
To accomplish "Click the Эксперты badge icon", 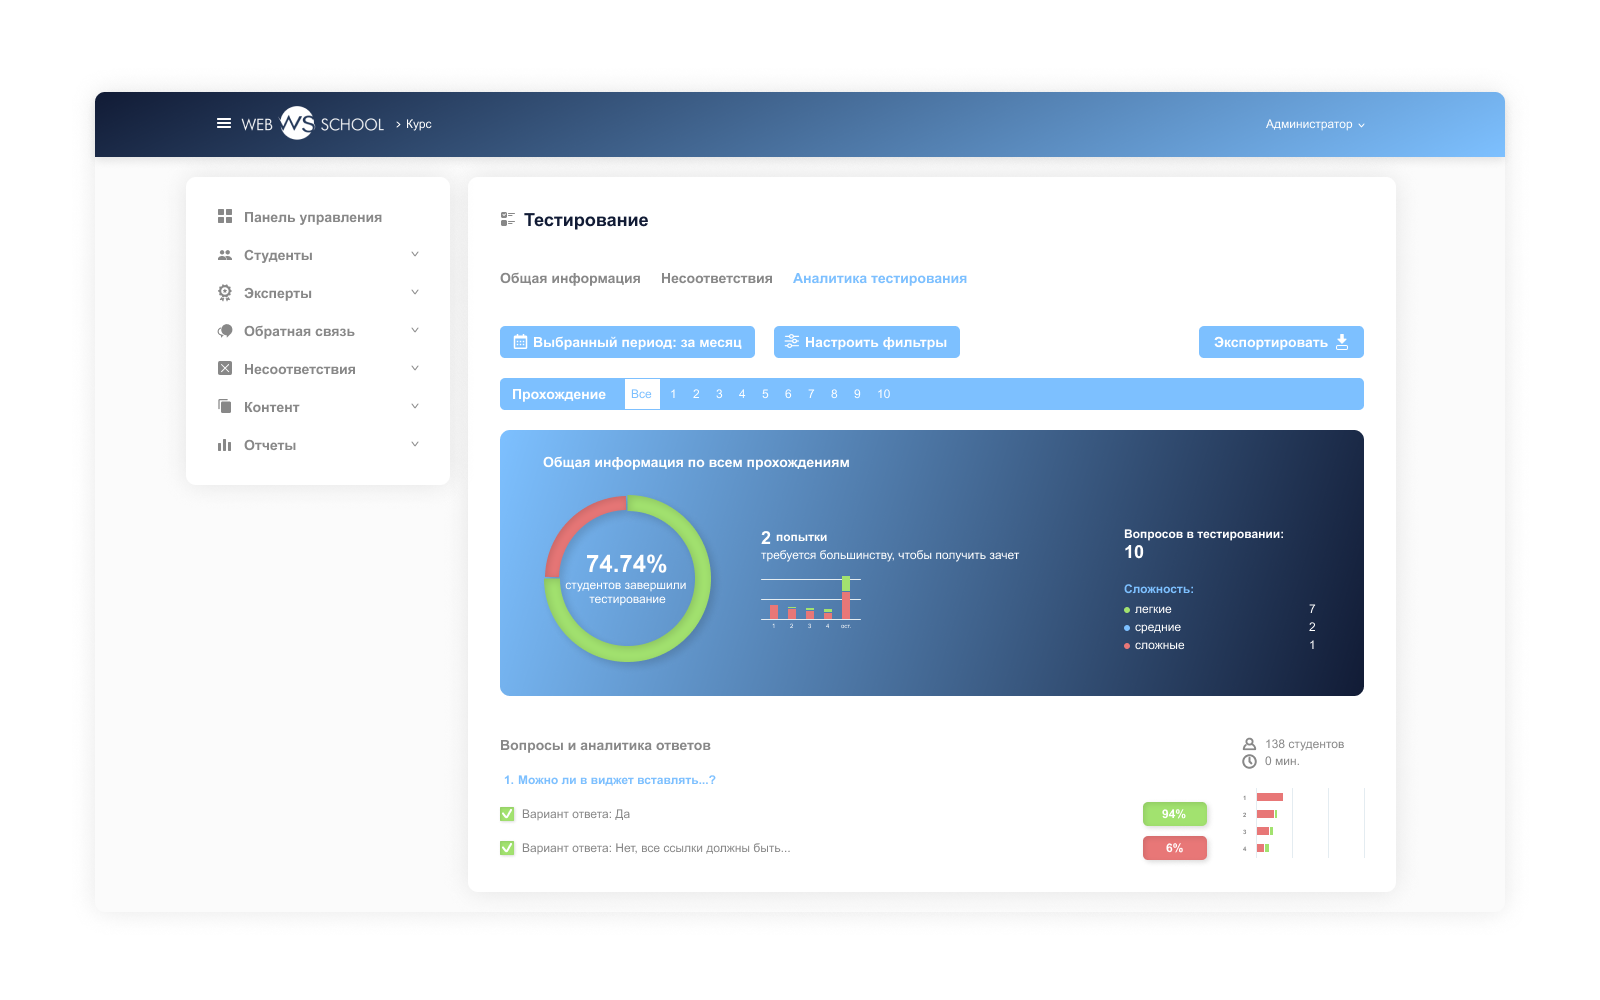I will point(225,293).
